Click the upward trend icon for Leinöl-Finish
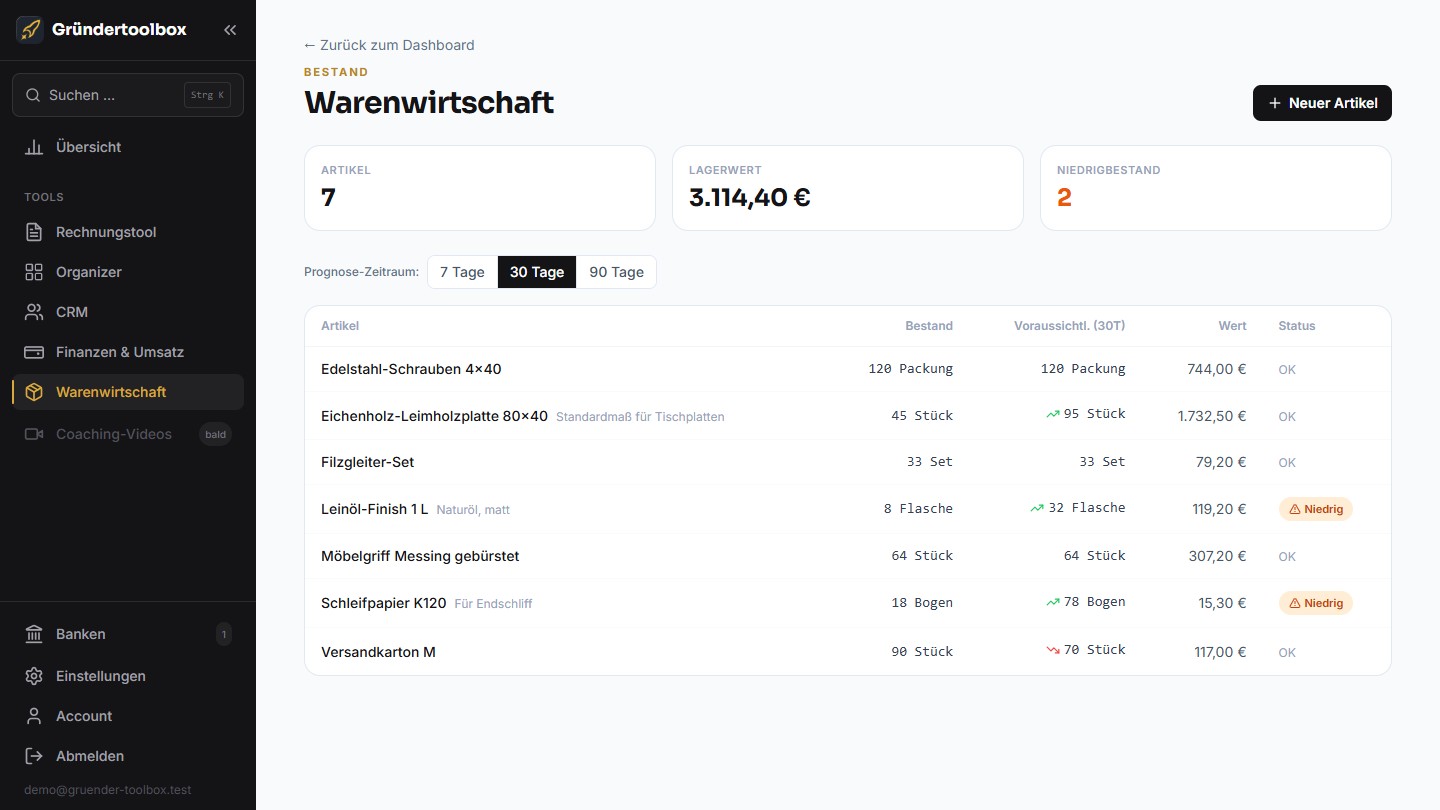 pyautogui.click(x=1037, y=508)
